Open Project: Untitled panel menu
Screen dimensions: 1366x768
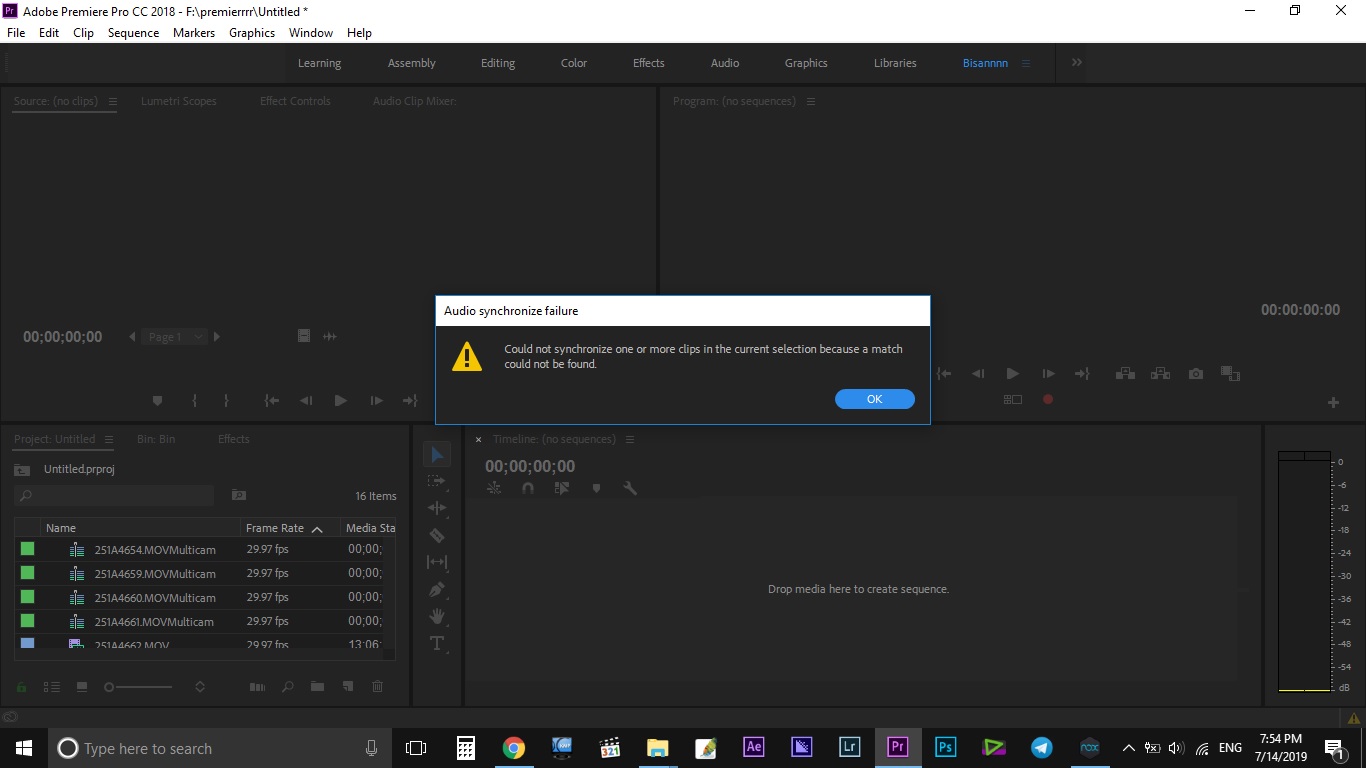(109, 439)
